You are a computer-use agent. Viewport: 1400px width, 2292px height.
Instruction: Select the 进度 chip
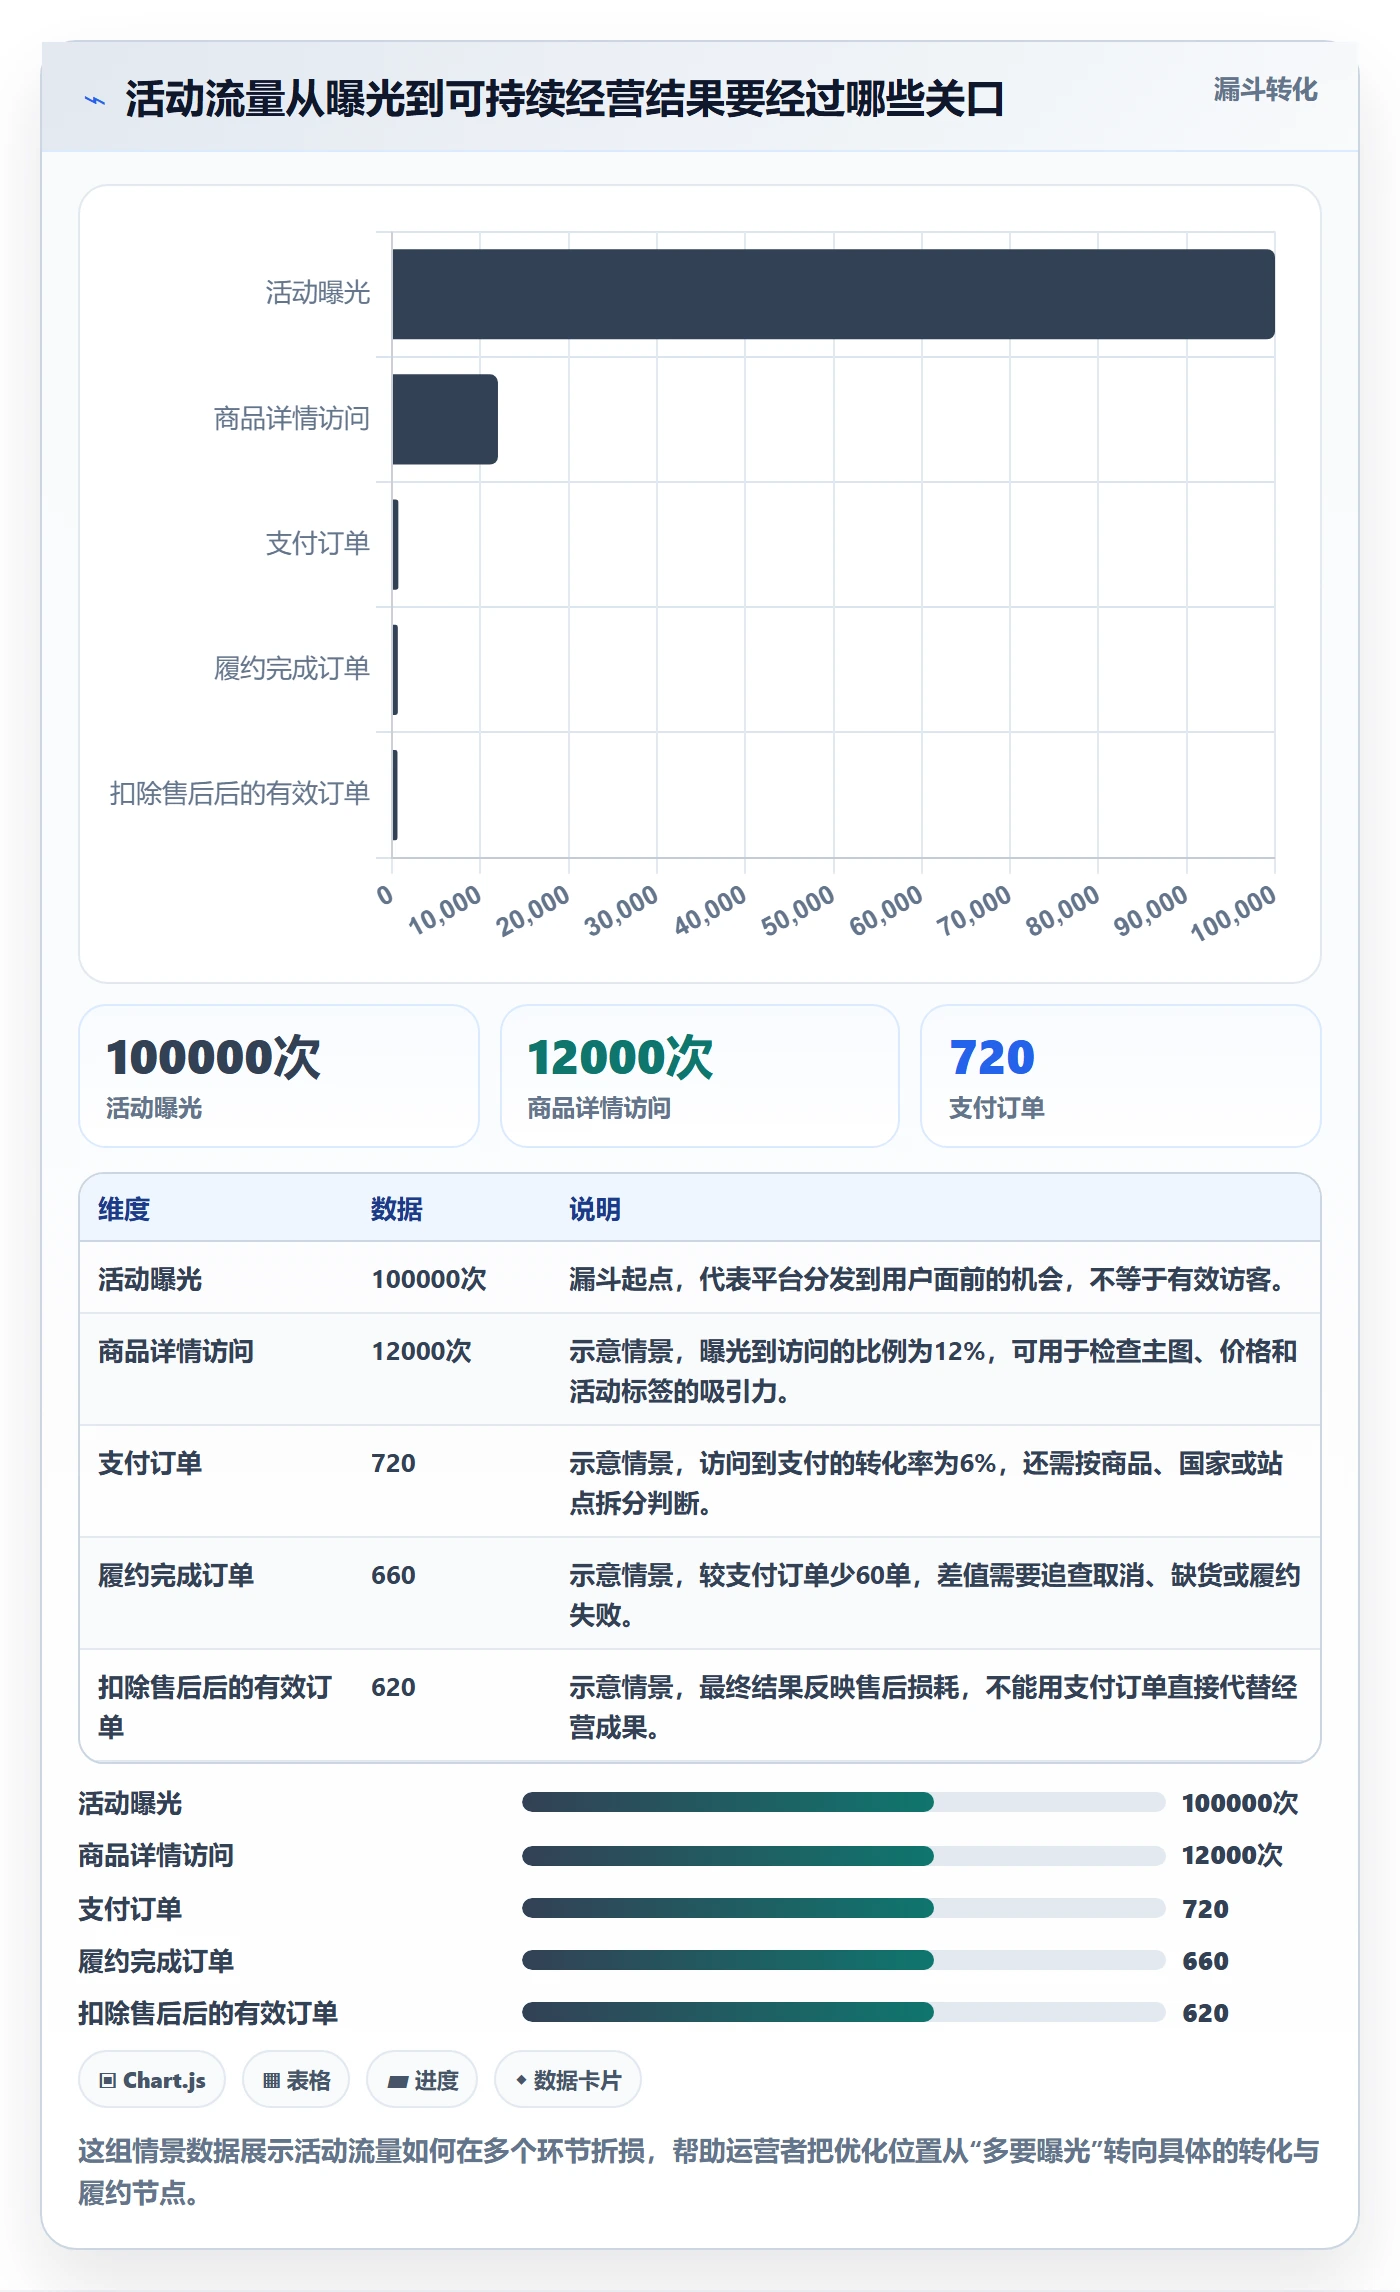click(x=422, y=2080)
